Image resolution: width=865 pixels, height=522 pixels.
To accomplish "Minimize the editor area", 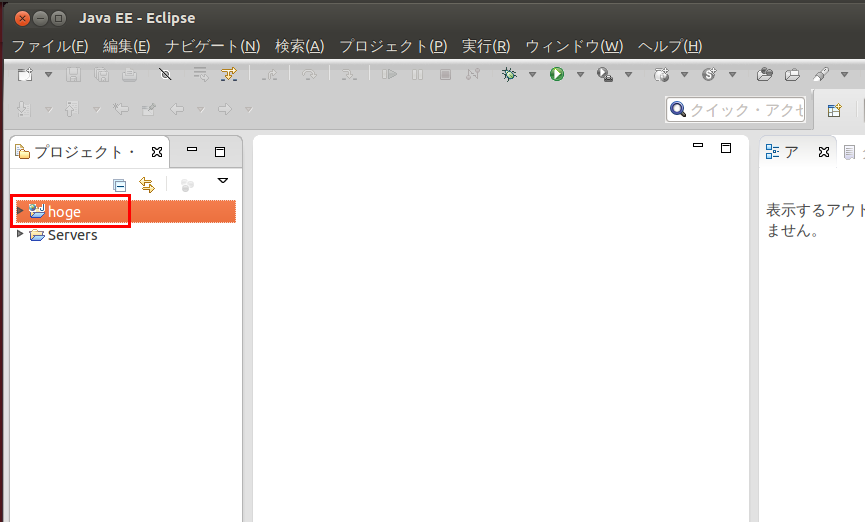I will (x=698, y=145).
